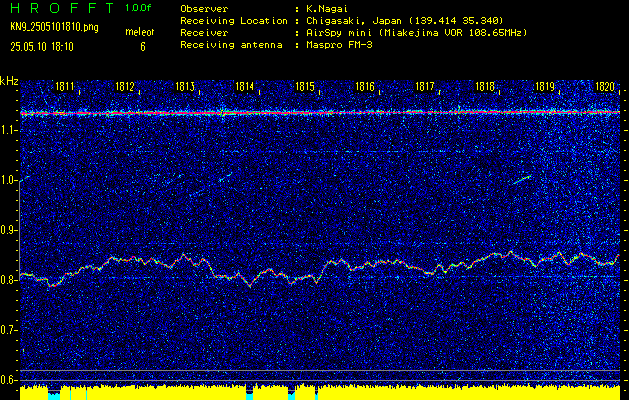Click the 1817 time marker
The height and width of the screenshot is (400, 629).
[425, 86]
